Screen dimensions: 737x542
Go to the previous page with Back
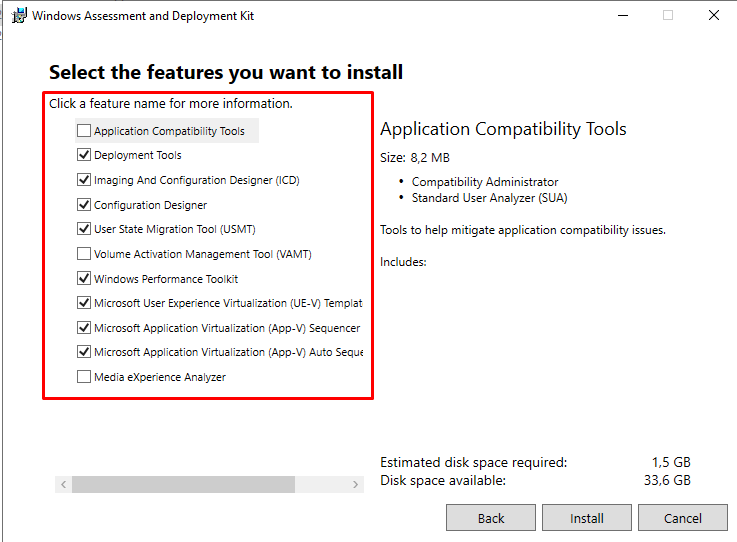coord(491,518)
